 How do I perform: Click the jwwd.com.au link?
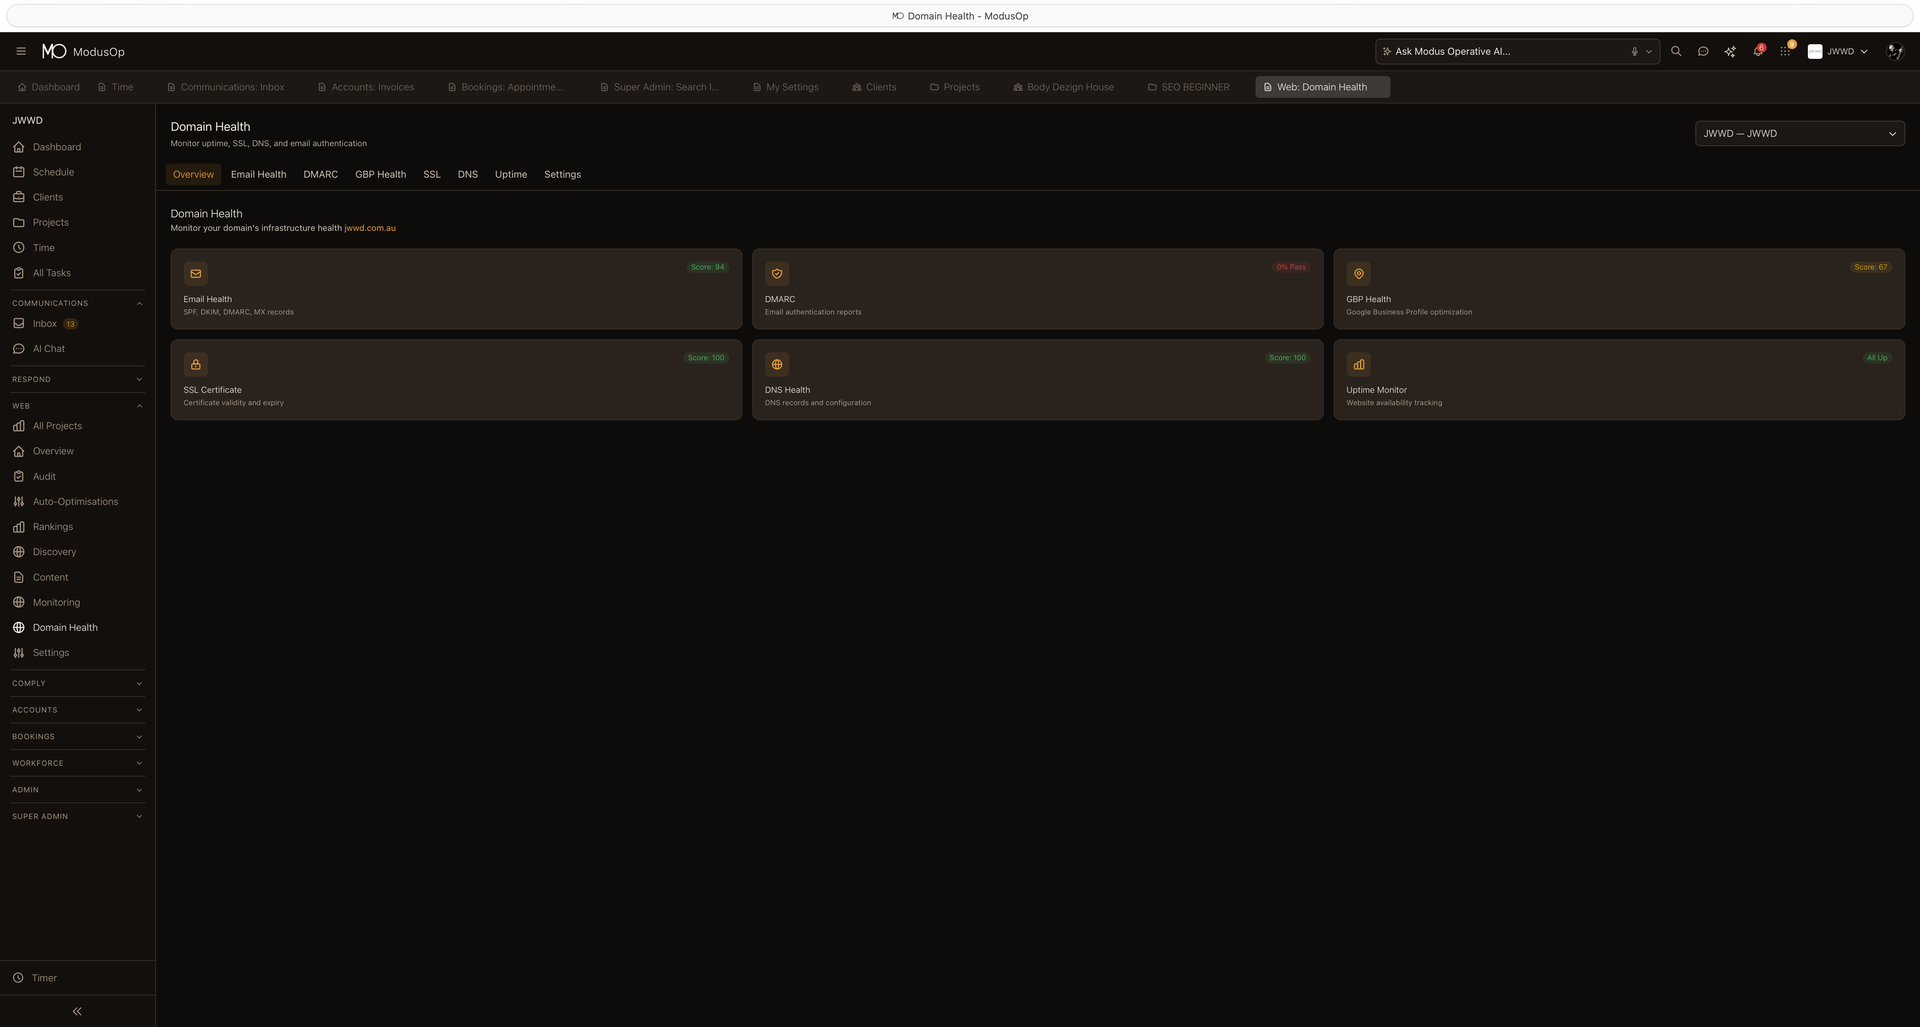tap(369, 228)
